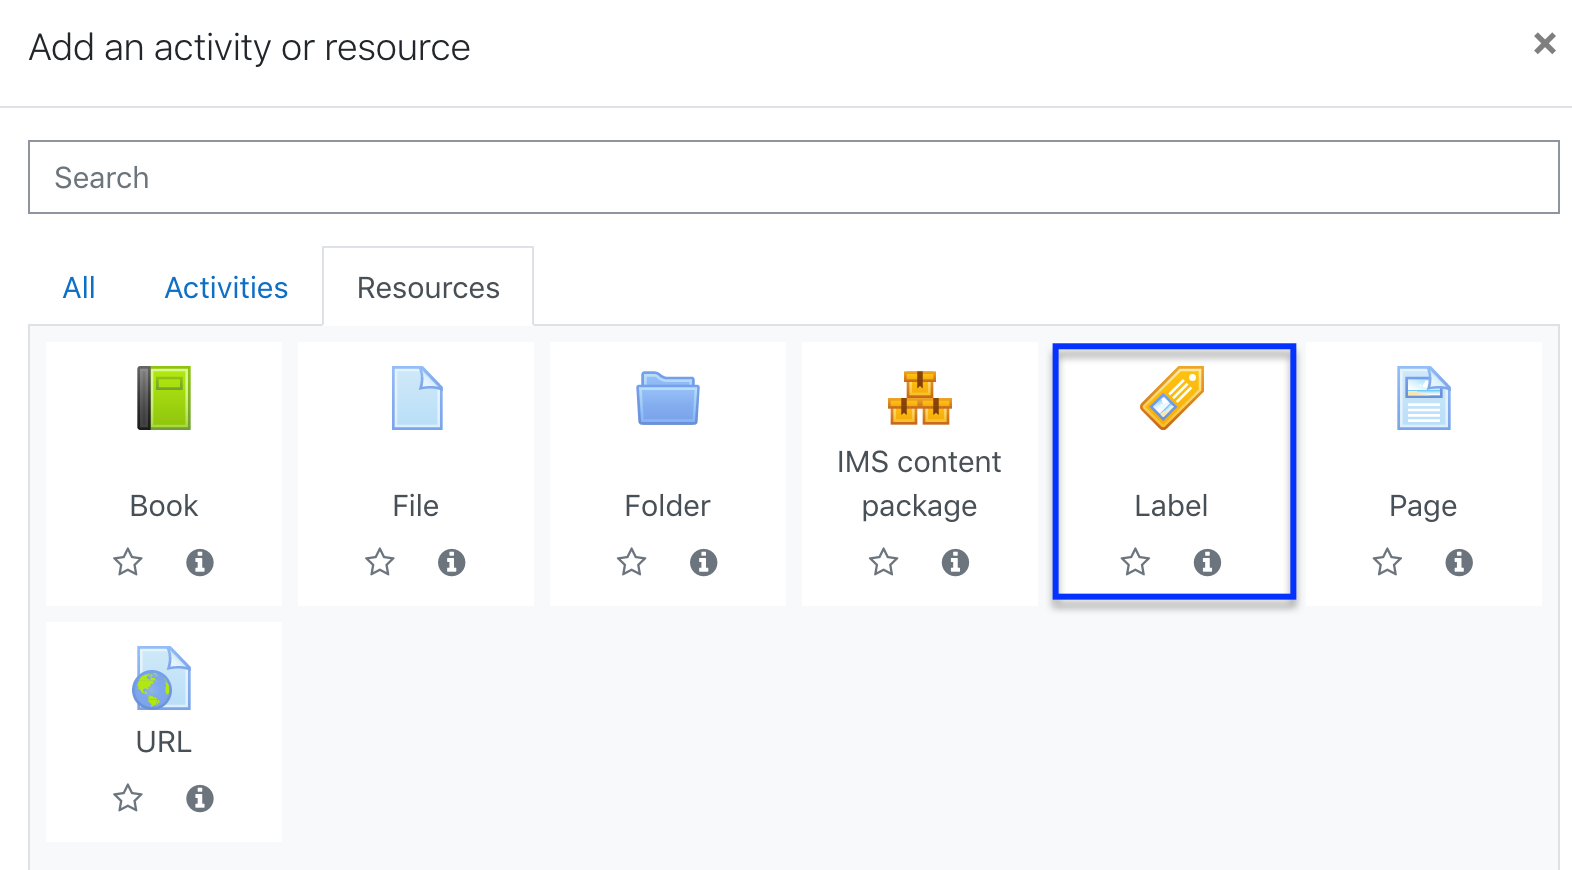Show info about the URL resource
This screenshot has height=870, width=1572.
click(x=200, y=798)
